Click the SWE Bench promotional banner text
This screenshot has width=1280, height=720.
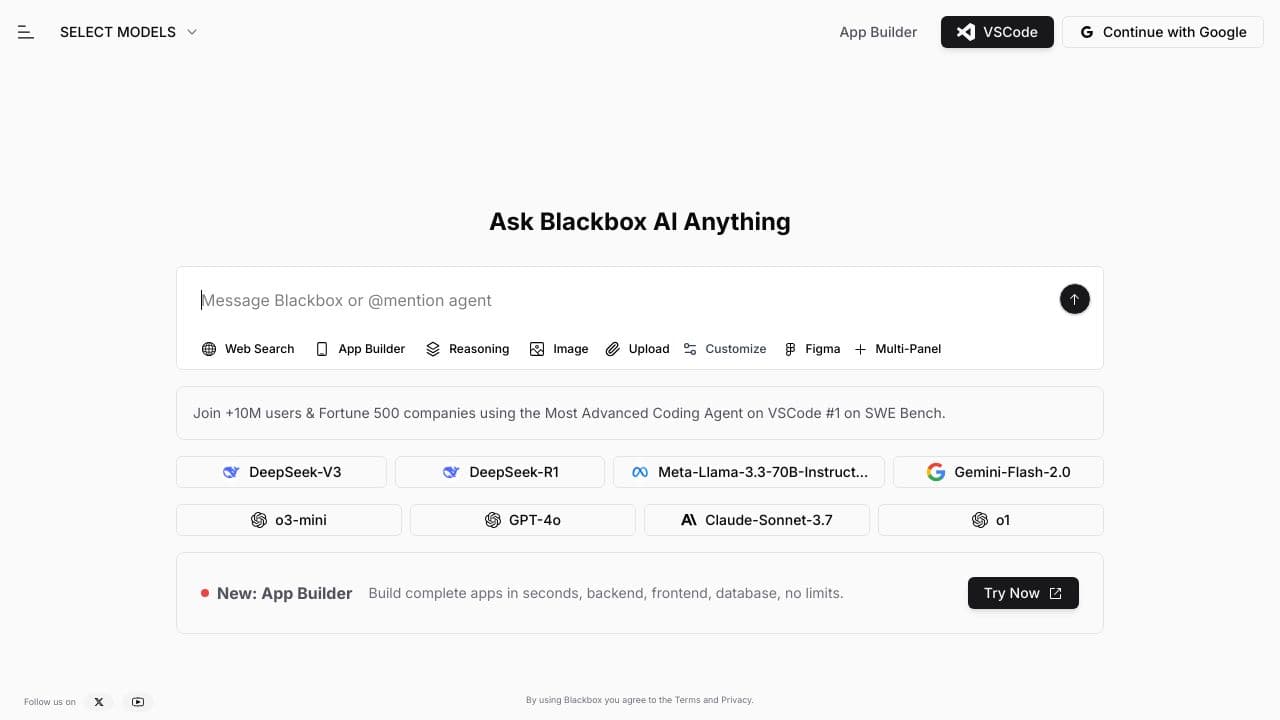click(x=569, y=413)
